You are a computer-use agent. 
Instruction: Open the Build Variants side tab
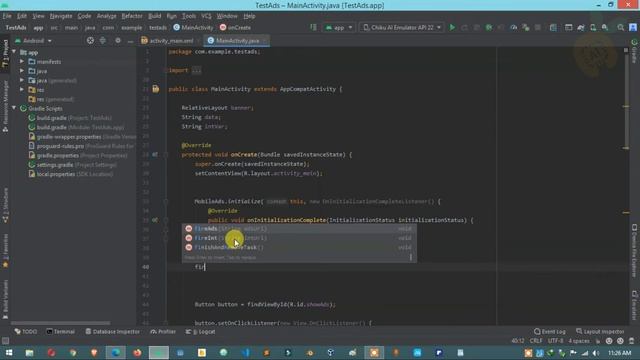point(5,299)
